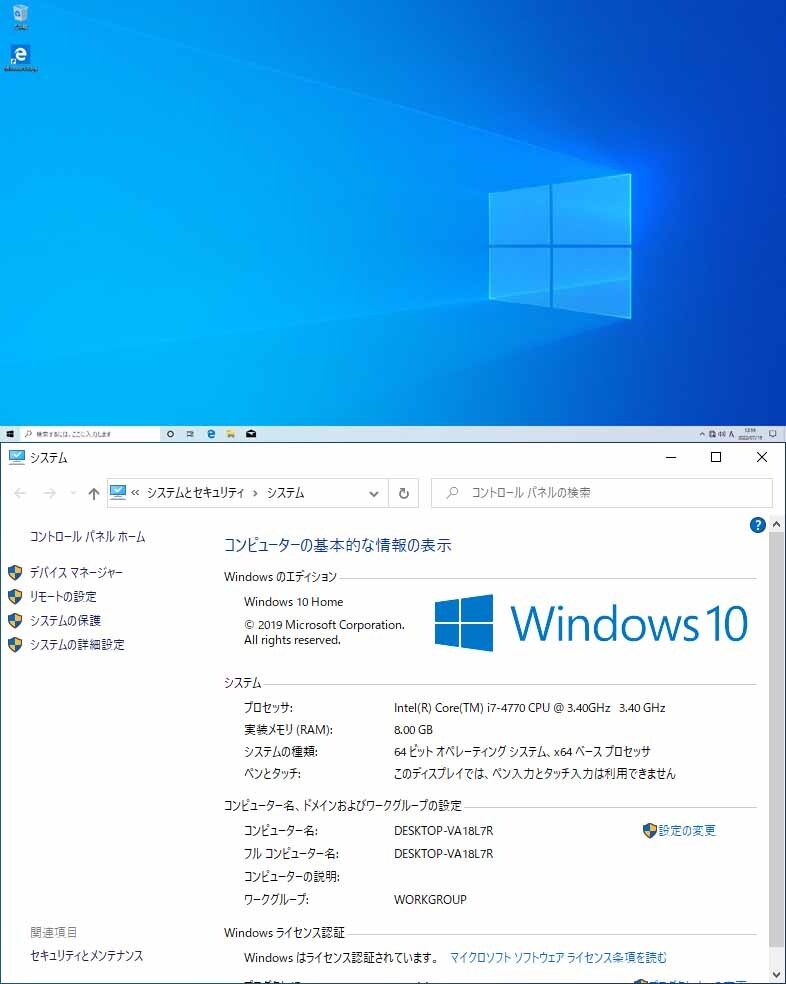Open コントロール パネル ホーム

88,537
